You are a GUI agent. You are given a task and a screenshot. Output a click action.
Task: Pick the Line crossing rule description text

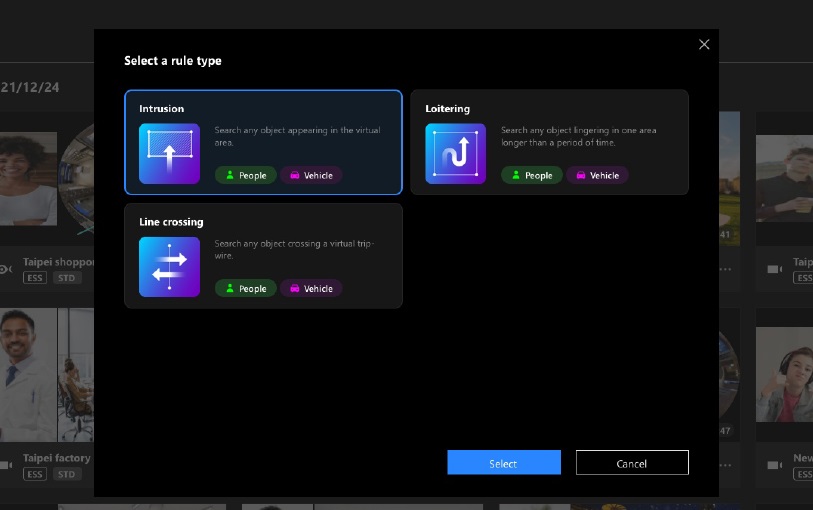294,249
